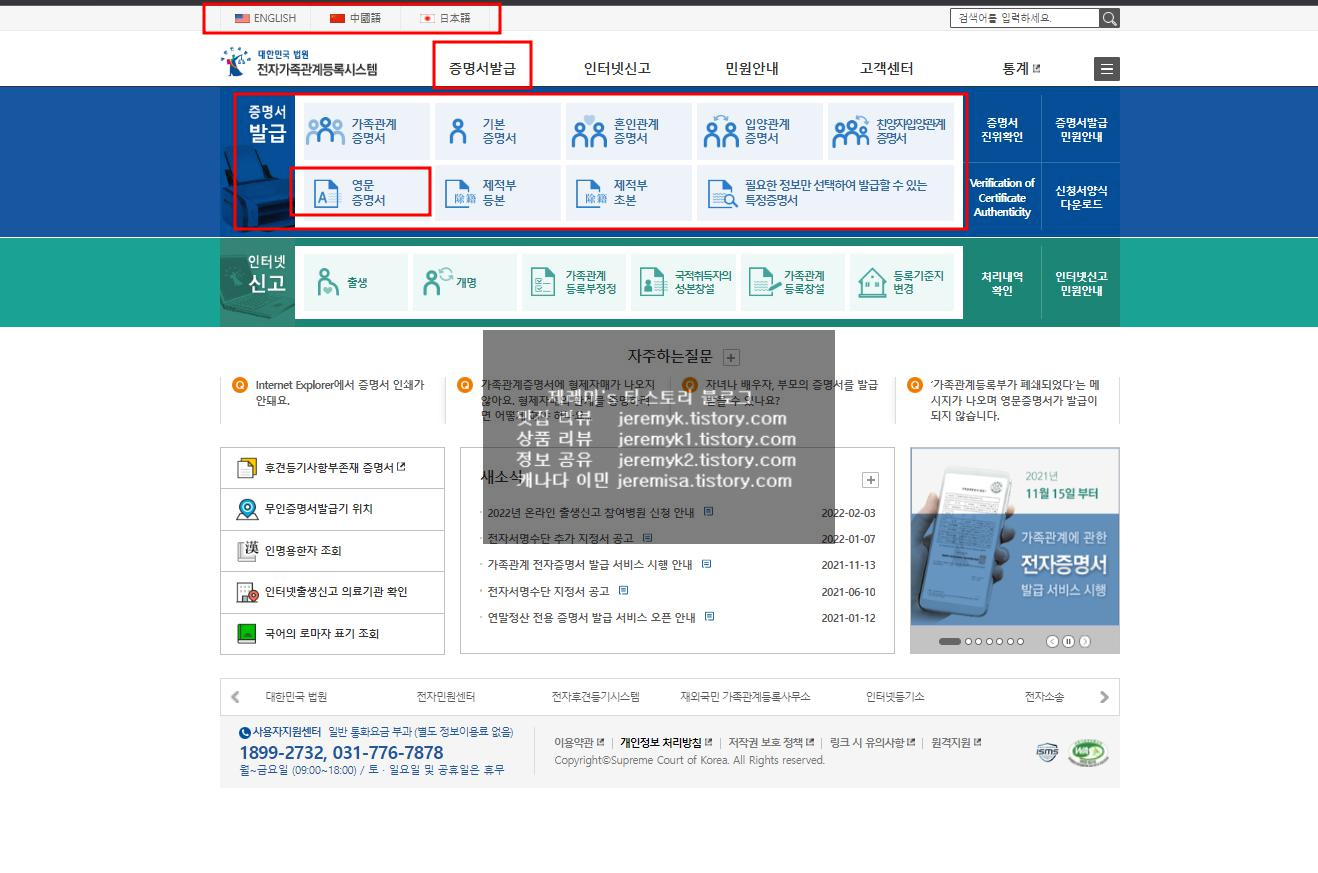The image size is (1318, 873).
Task: Open FAQ about 가족관계등록부 폐쇄 message
Action: [1014, 400]
